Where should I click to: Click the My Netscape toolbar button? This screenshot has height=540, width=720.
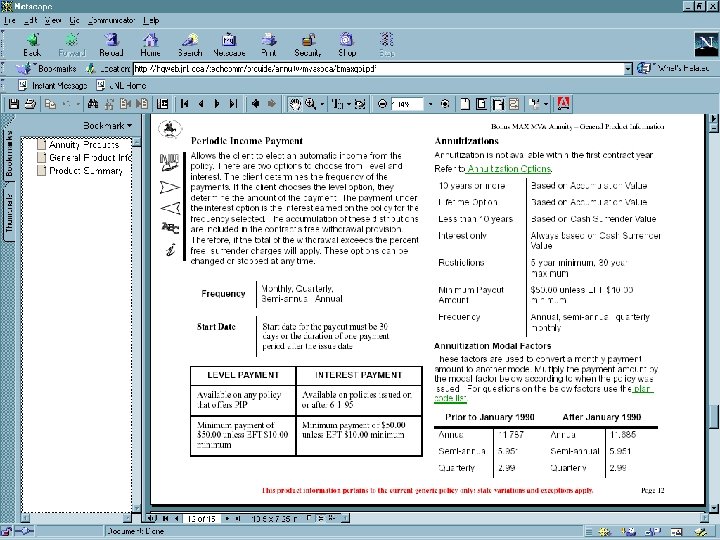(x=229, y=45)
